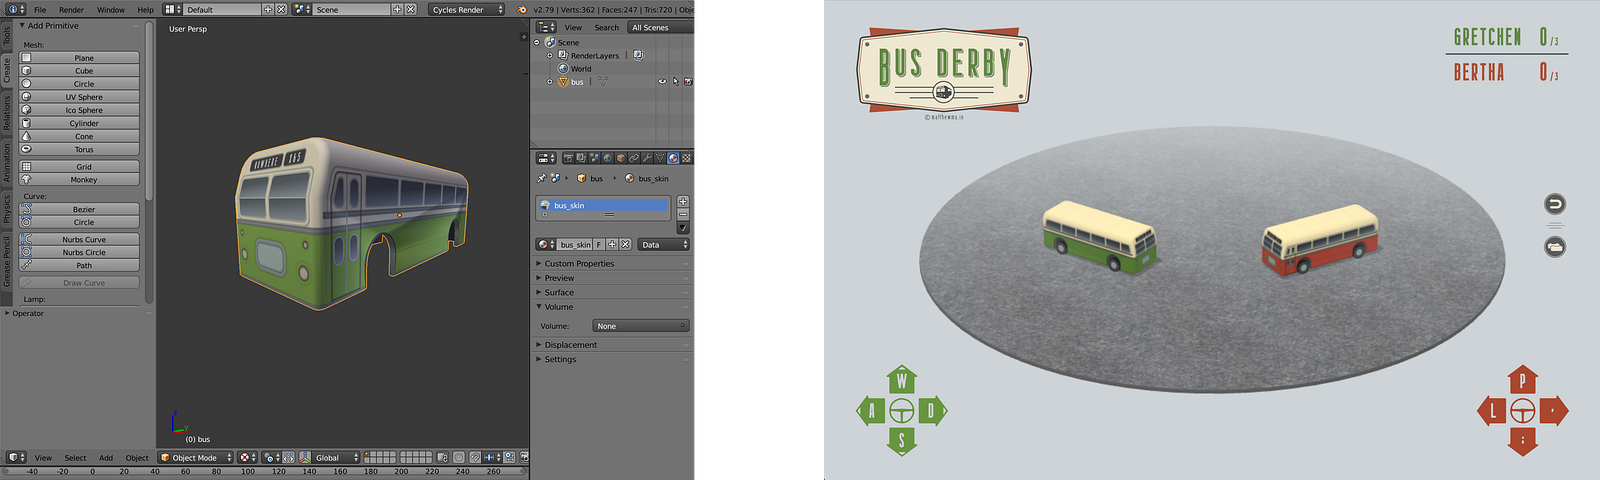Add a UV Sphere mesh
Viewport: 1600px width, 480px height.
click(x=79, y=97)
